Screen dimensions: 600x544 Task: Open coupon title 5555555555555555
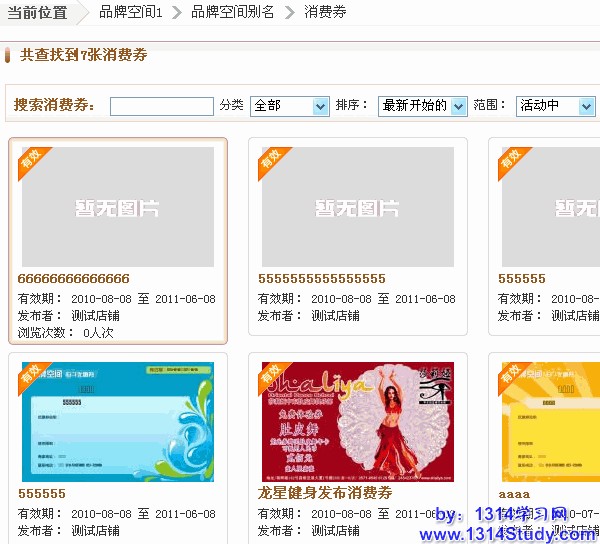(x=322, y=279)
